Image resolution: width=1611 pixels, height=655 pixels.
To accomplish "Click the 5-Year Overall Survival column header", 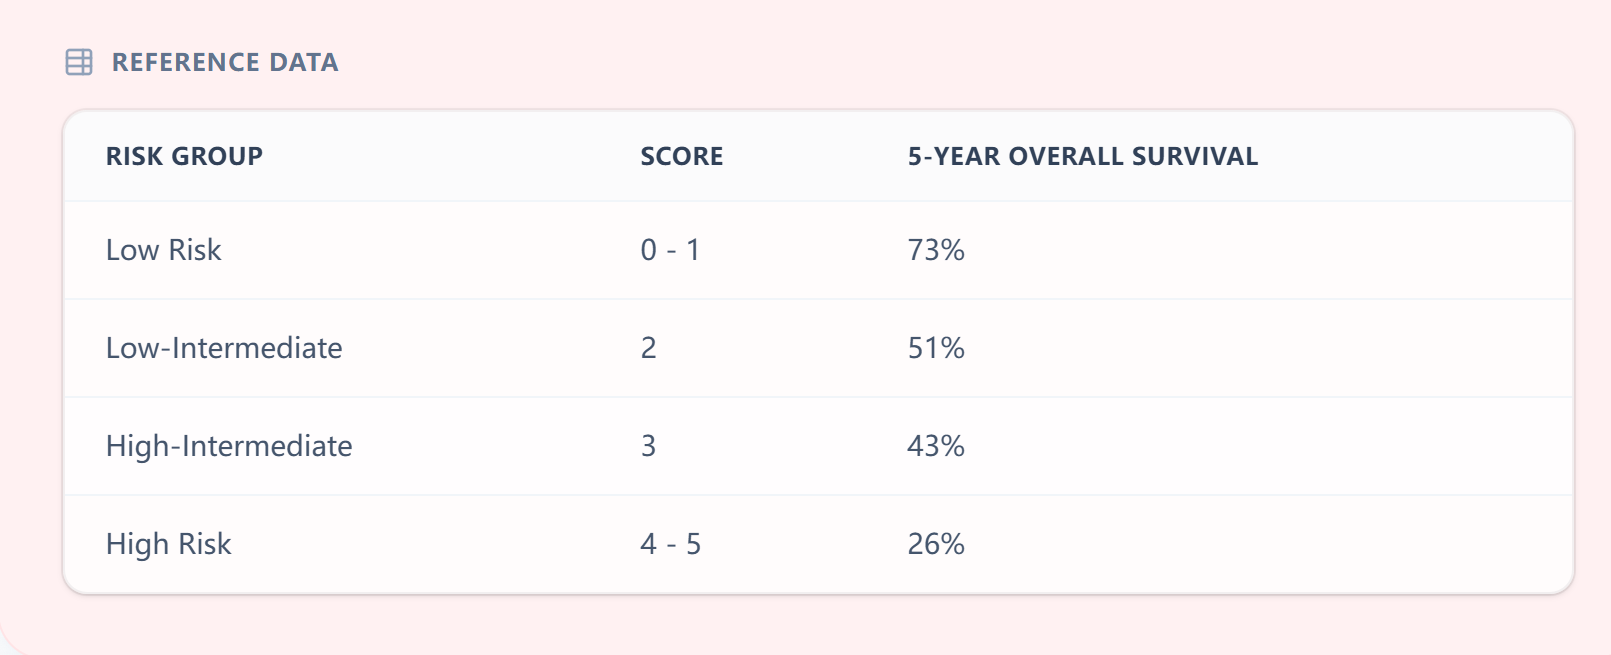I will [1082, 156].
